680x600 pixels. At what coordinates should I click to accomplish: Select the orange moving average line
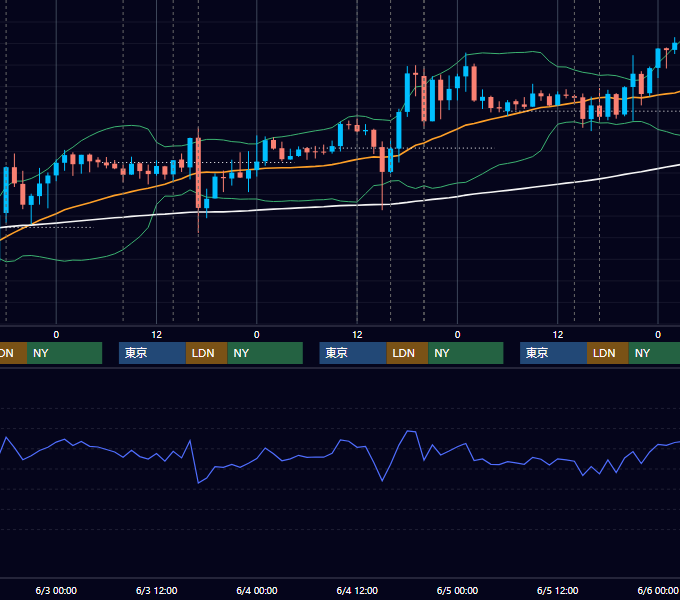pyautogui.click(x=330, y=163)
